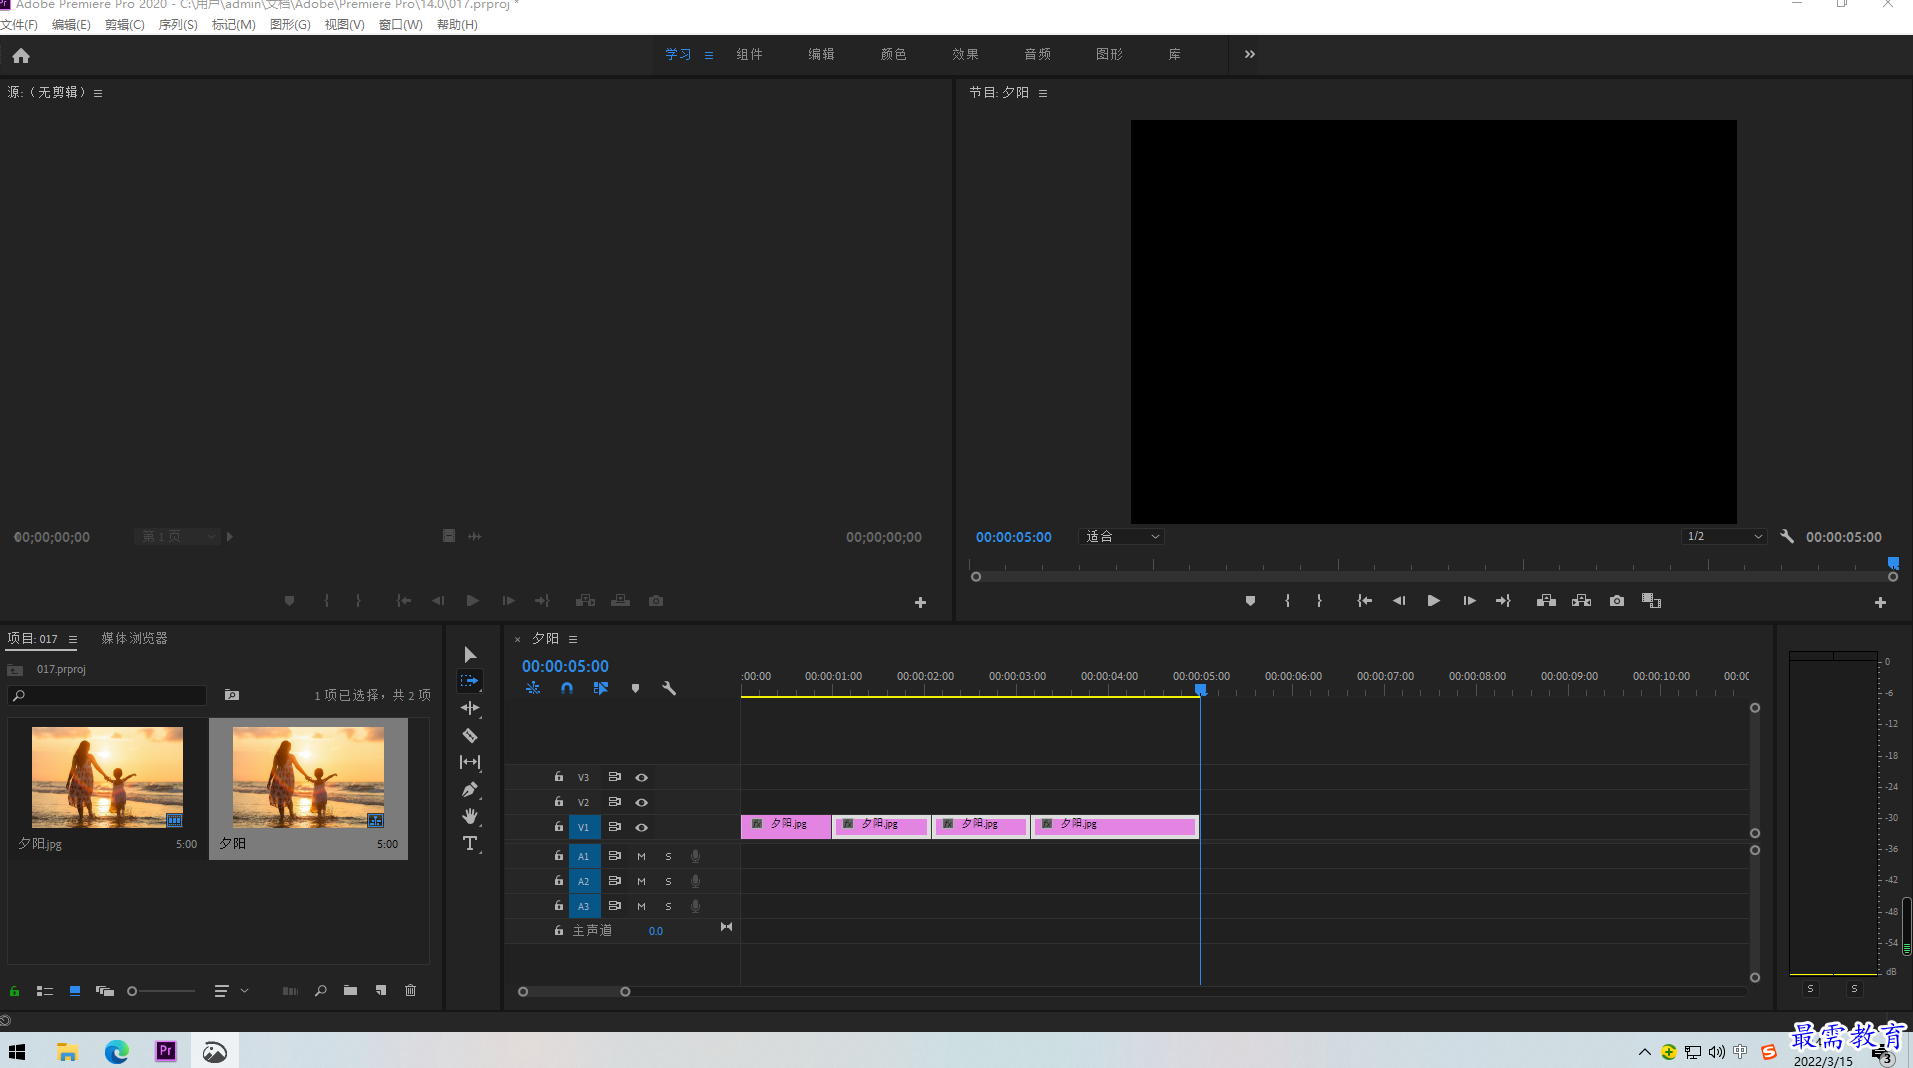1913x1068 pixels.
Task: Open the zoom level 适合 dropdown
Action: [x=1122, y=537]
